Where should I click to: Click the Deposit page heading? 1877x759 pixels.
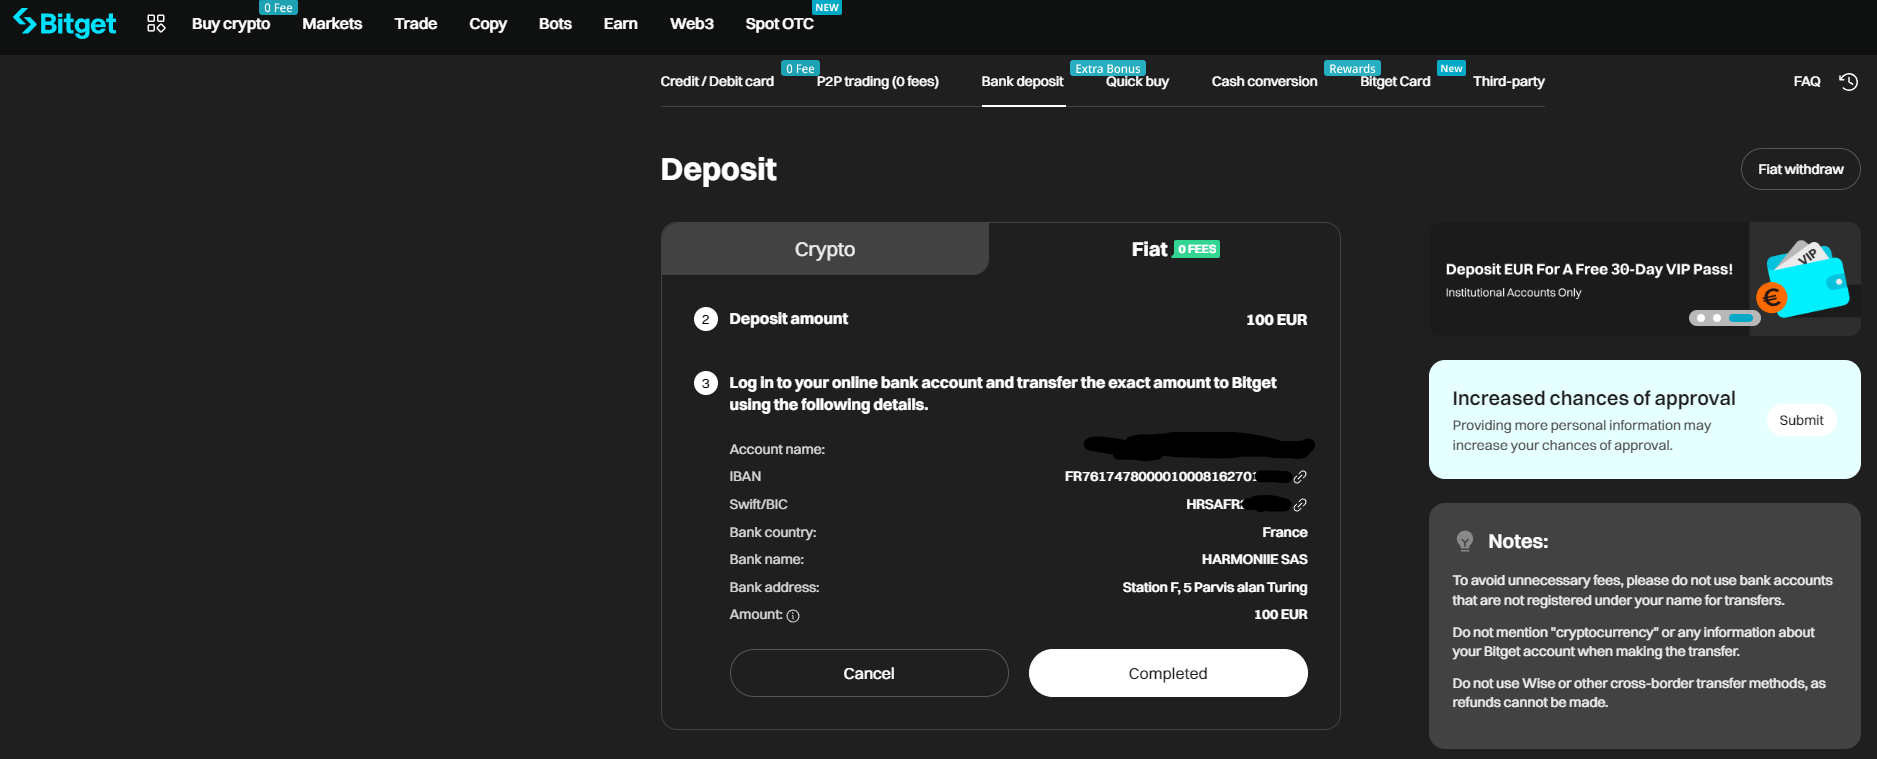click(718, 170)
